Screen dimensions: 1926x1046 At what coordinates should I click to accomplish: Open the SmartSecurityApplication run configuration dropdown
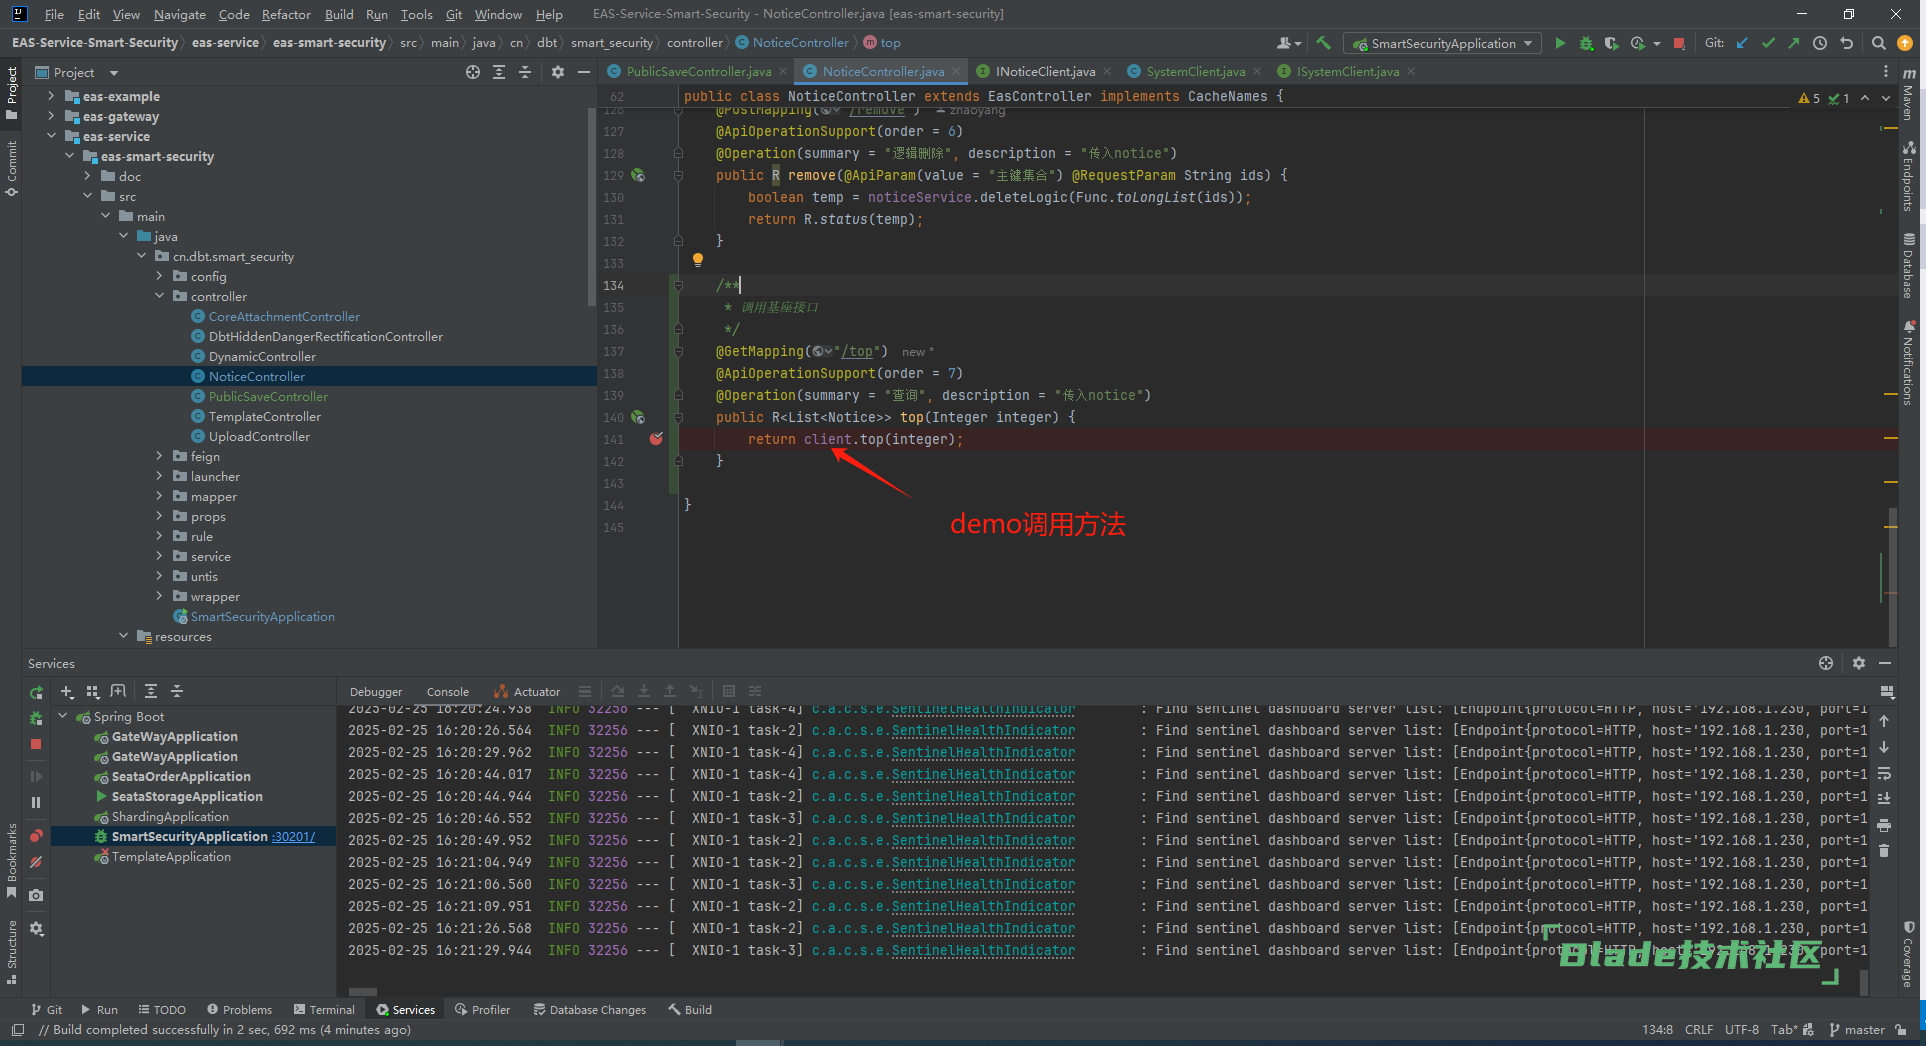pos(1442,43)
